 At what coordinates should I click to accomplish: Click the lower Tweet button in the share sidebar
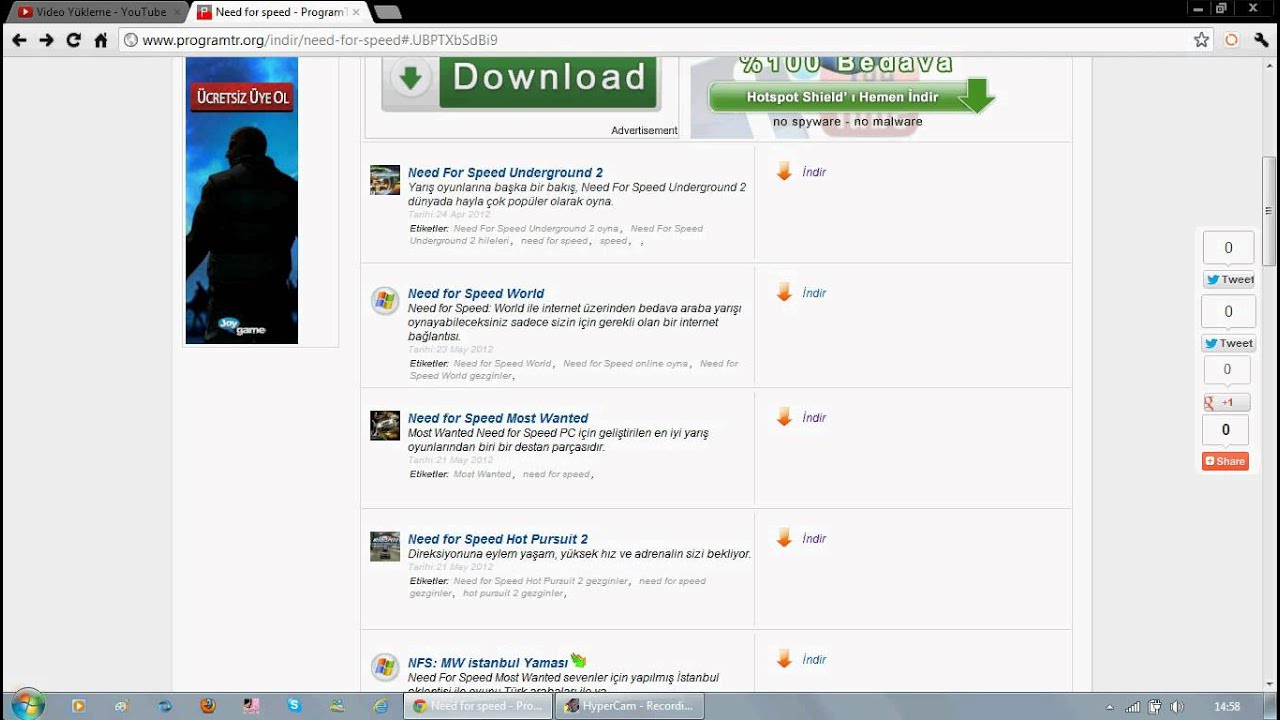[x=1228, y=343]
